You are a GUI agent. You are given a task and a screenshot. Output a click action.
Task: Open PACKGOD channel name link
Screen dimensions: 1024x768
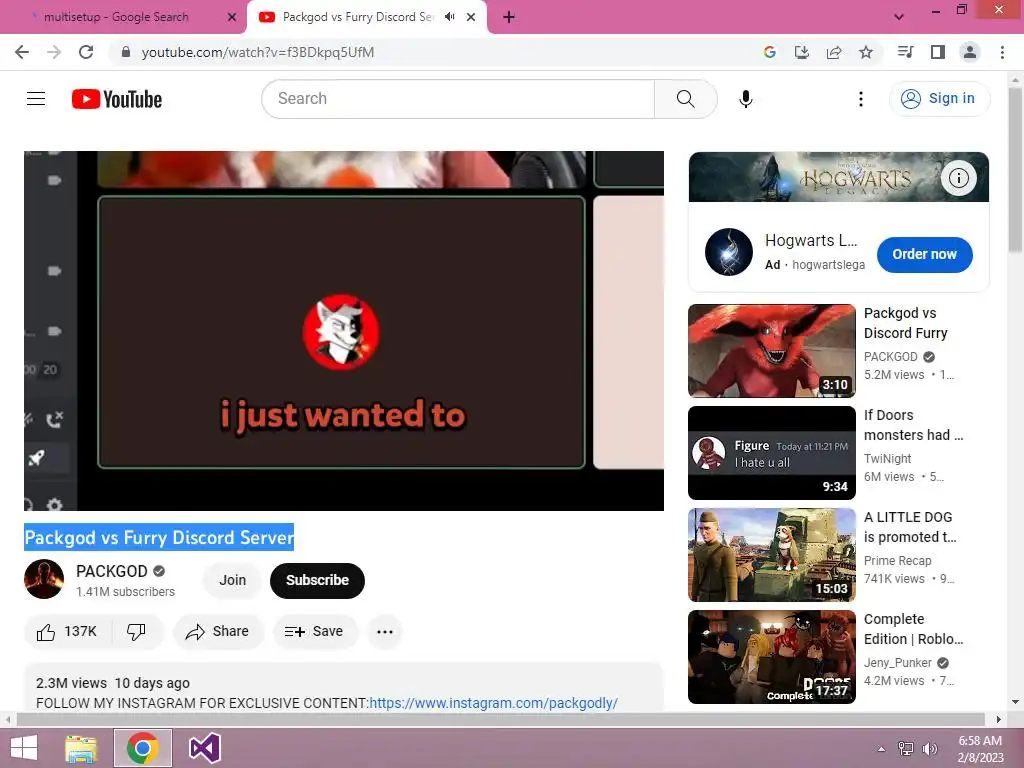tap(112, 571)
